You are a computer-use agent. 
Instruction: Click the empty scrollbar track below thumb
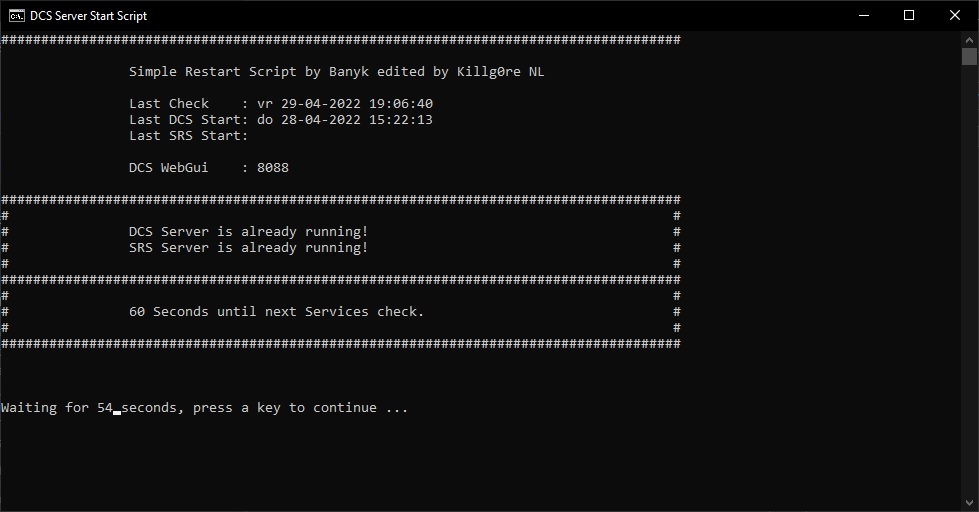969,300
